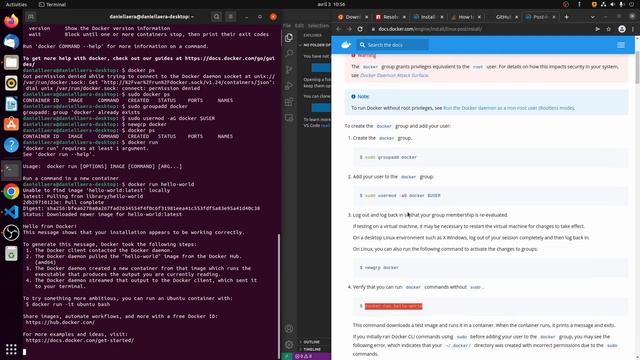Open Ubuntu Software from the dock
The width and height of the screenshot is (640, 360).
(11, 124)
